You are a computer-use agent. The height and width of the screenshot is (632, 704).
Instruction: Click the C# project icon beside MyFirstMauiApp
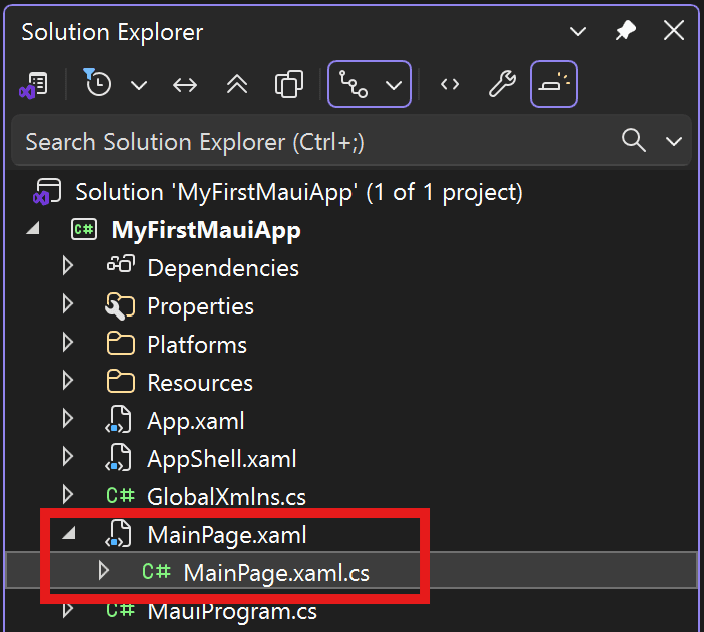84,230
